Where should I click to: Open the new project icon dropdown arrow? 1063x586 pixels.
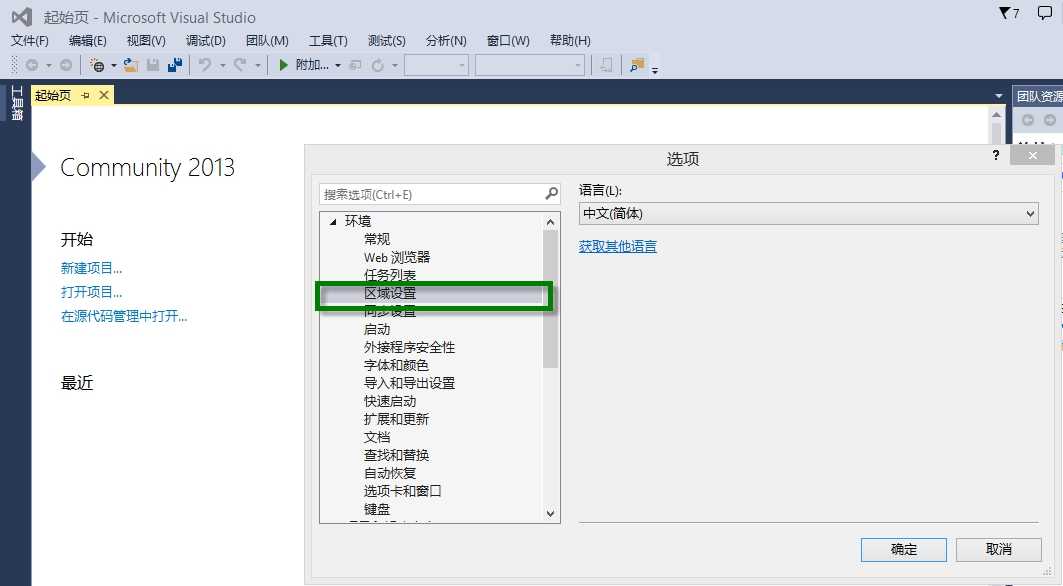[x=113, y=66]
